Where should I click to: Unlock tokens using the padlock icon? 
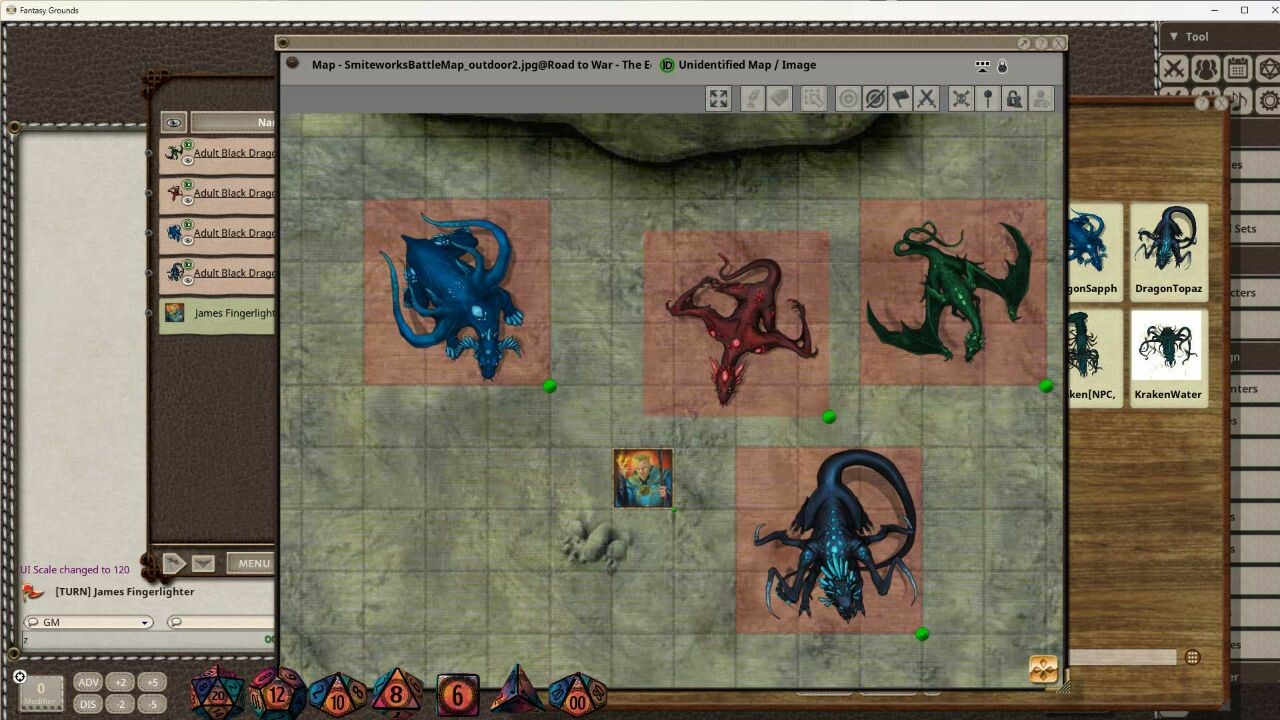(x=1015, y=98)
